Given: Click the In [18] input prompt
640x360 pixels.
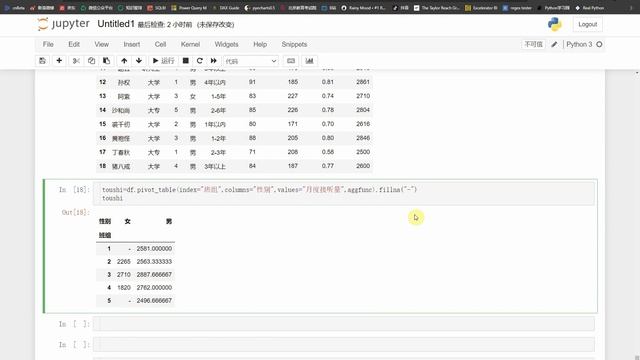Looking at the screenshot, I should click(x=74, y=189).
